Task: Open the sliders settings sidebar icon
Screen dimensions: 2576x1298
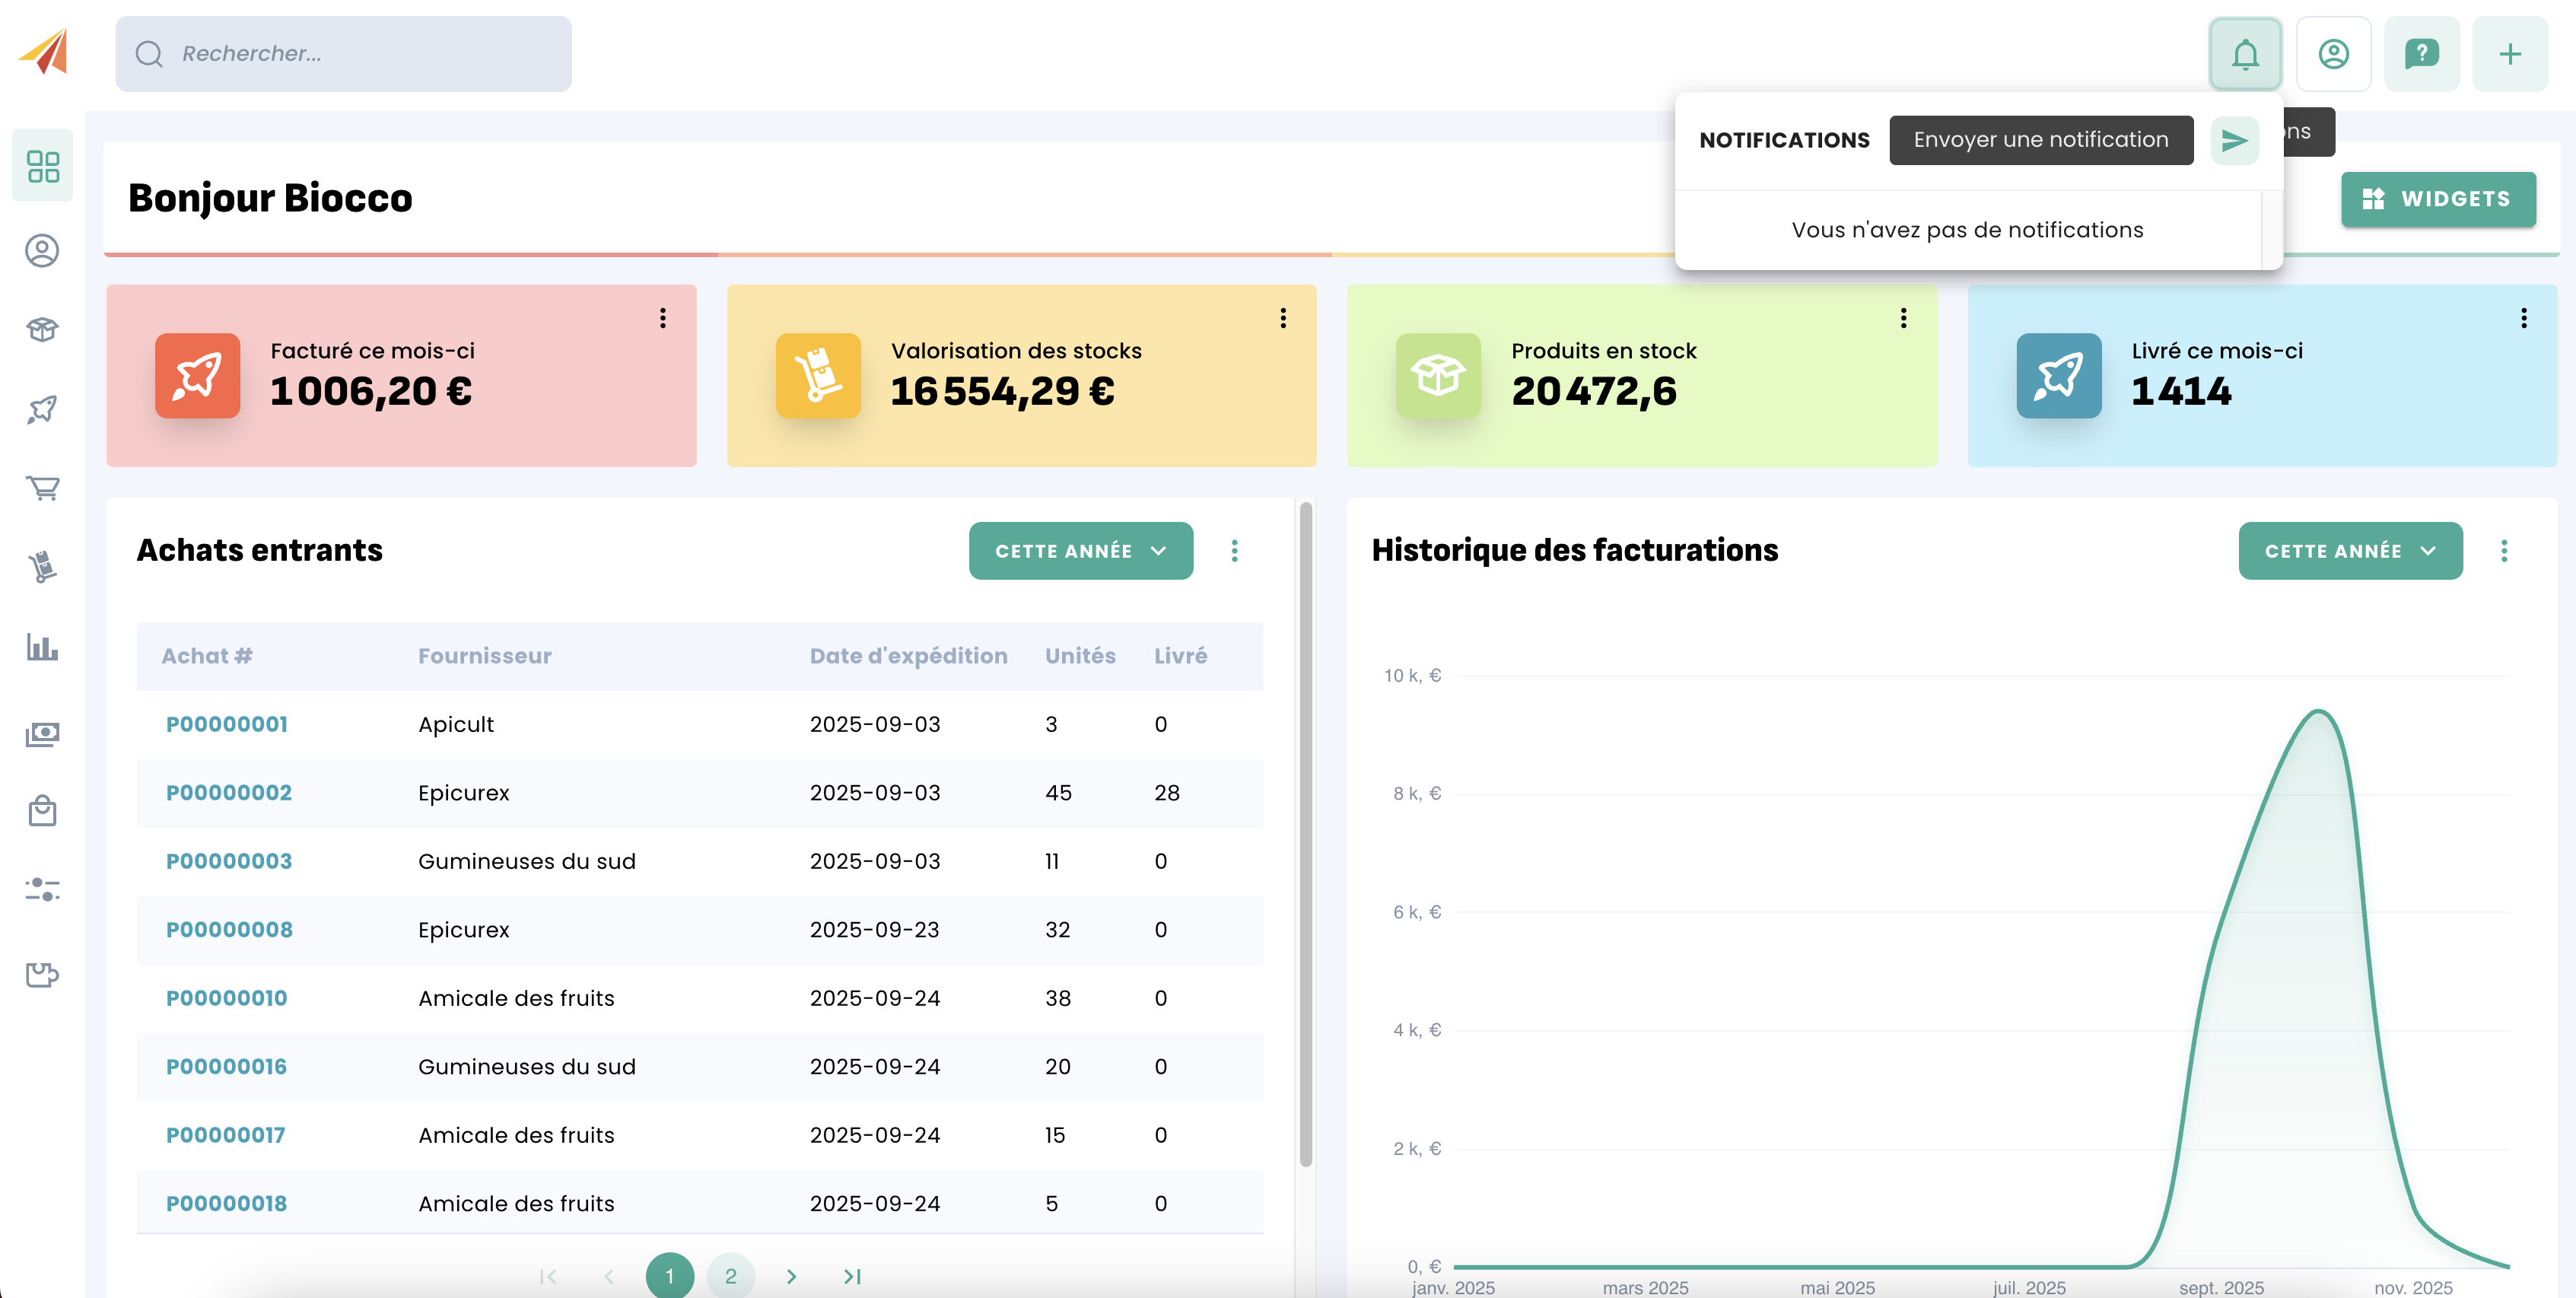Action: point(42,889)
